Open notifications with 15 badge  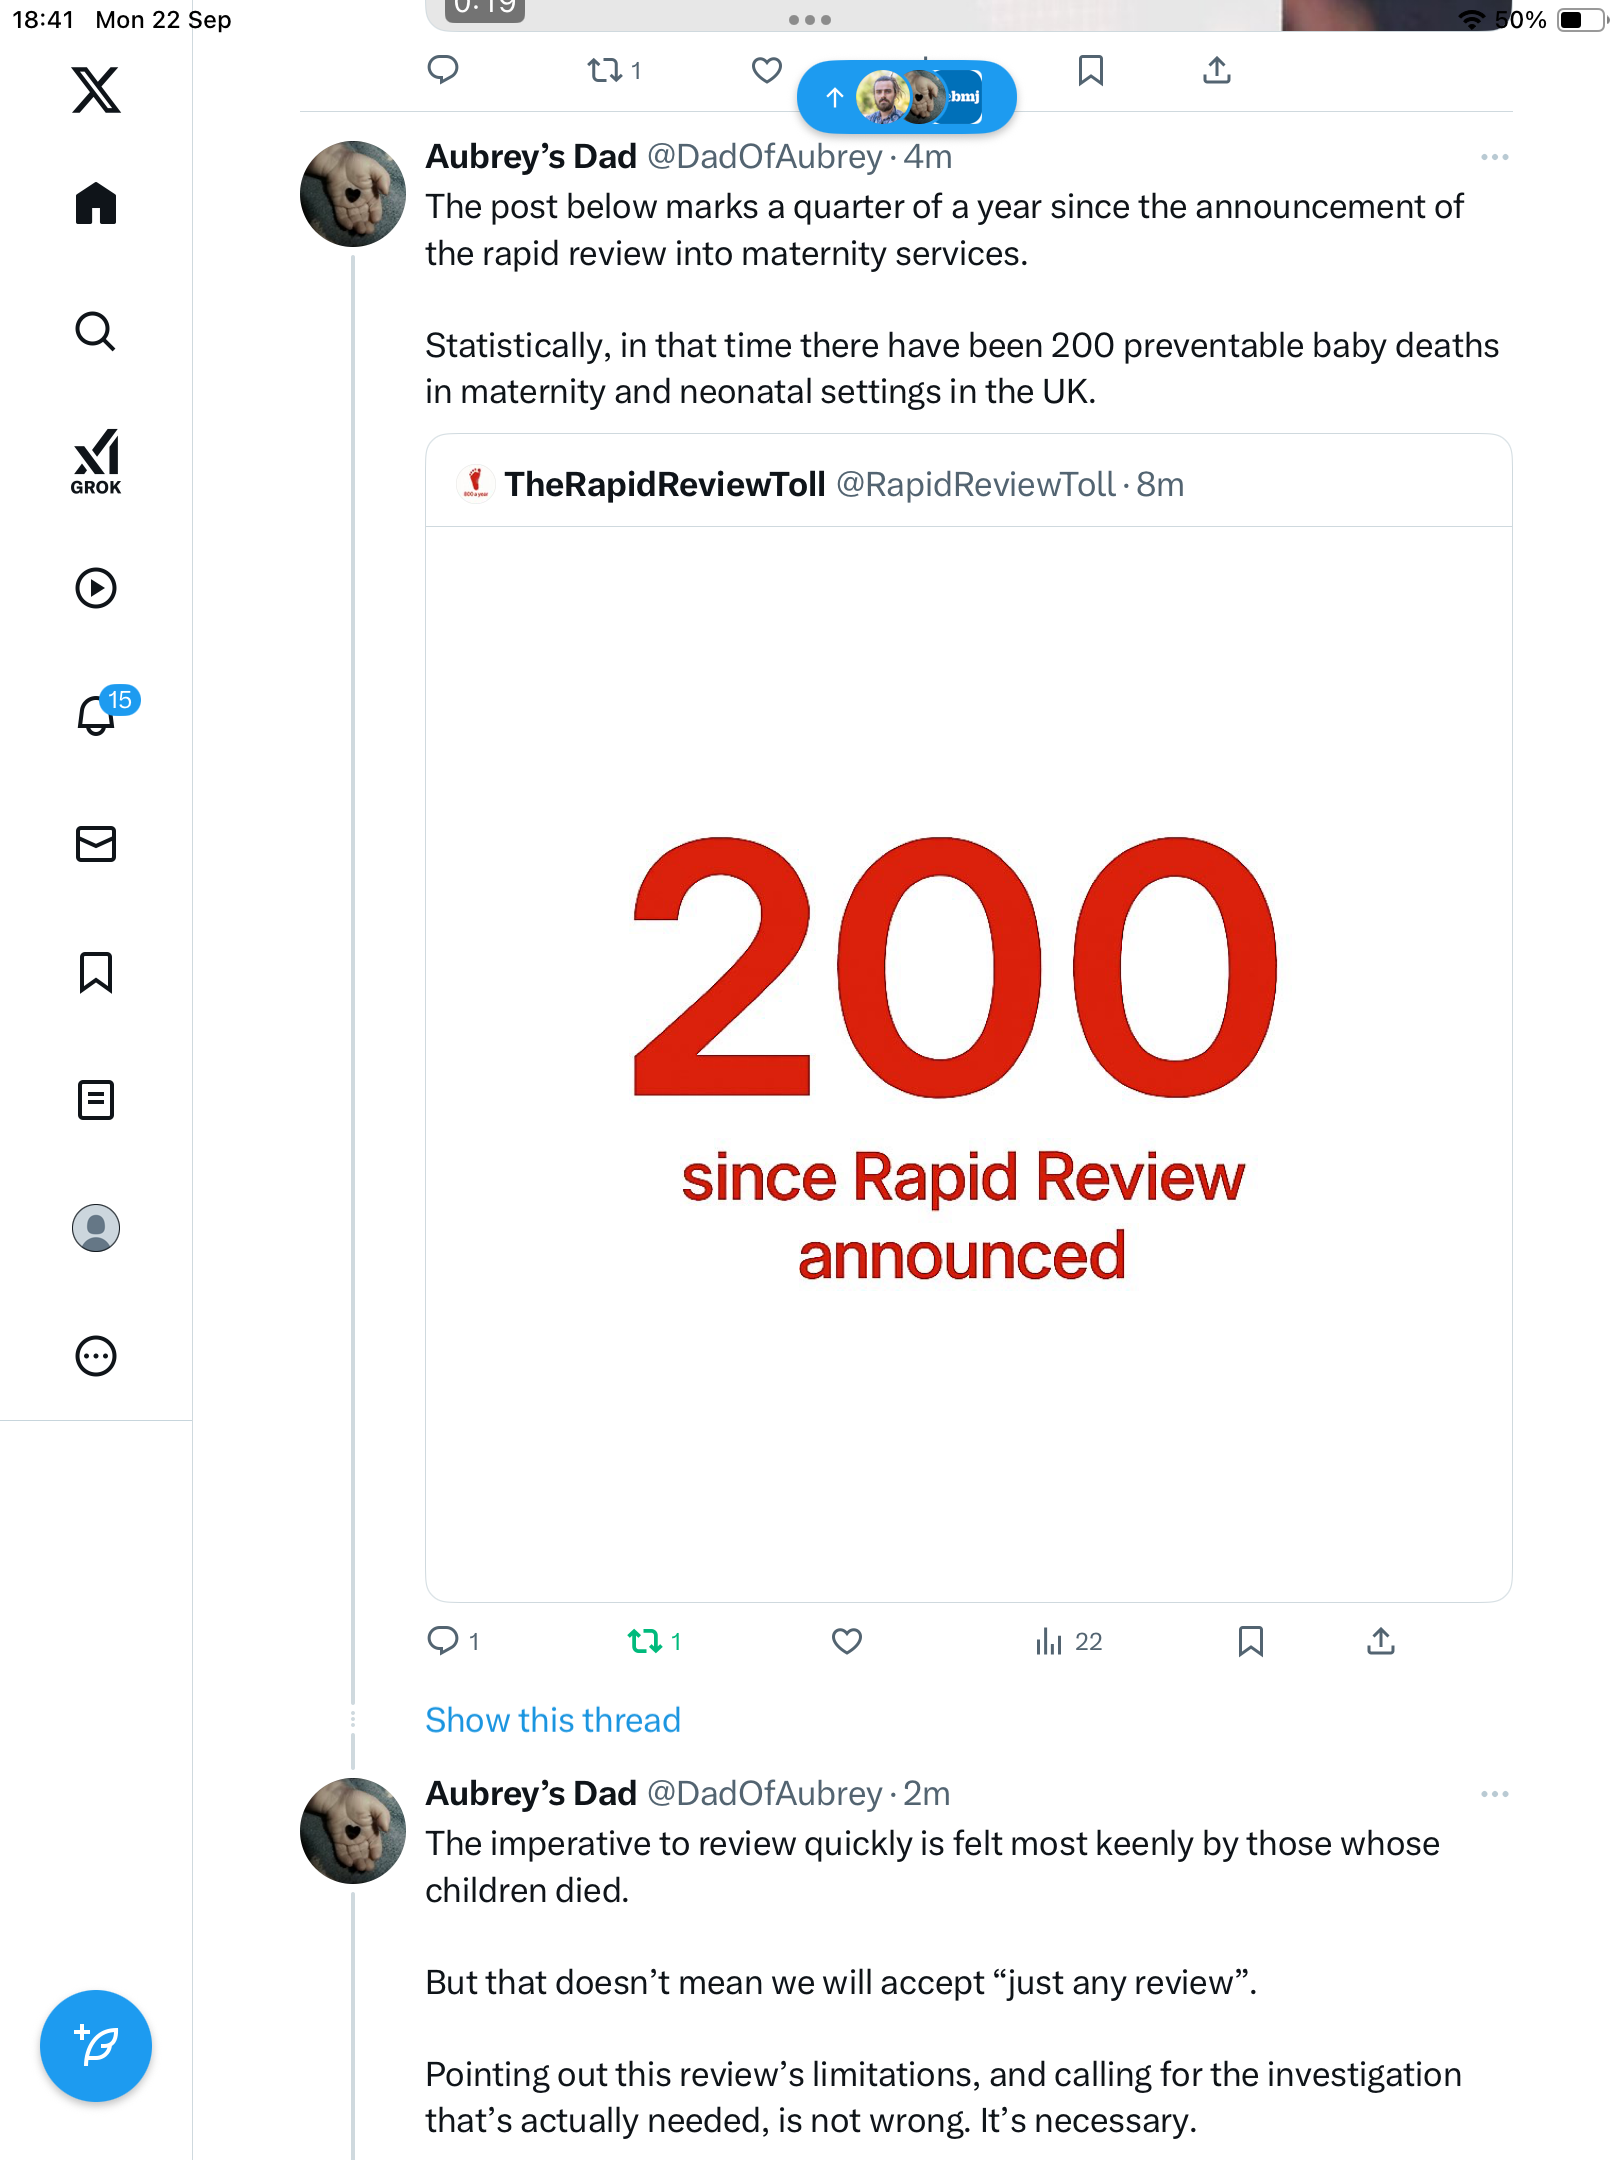pos(98,715)
